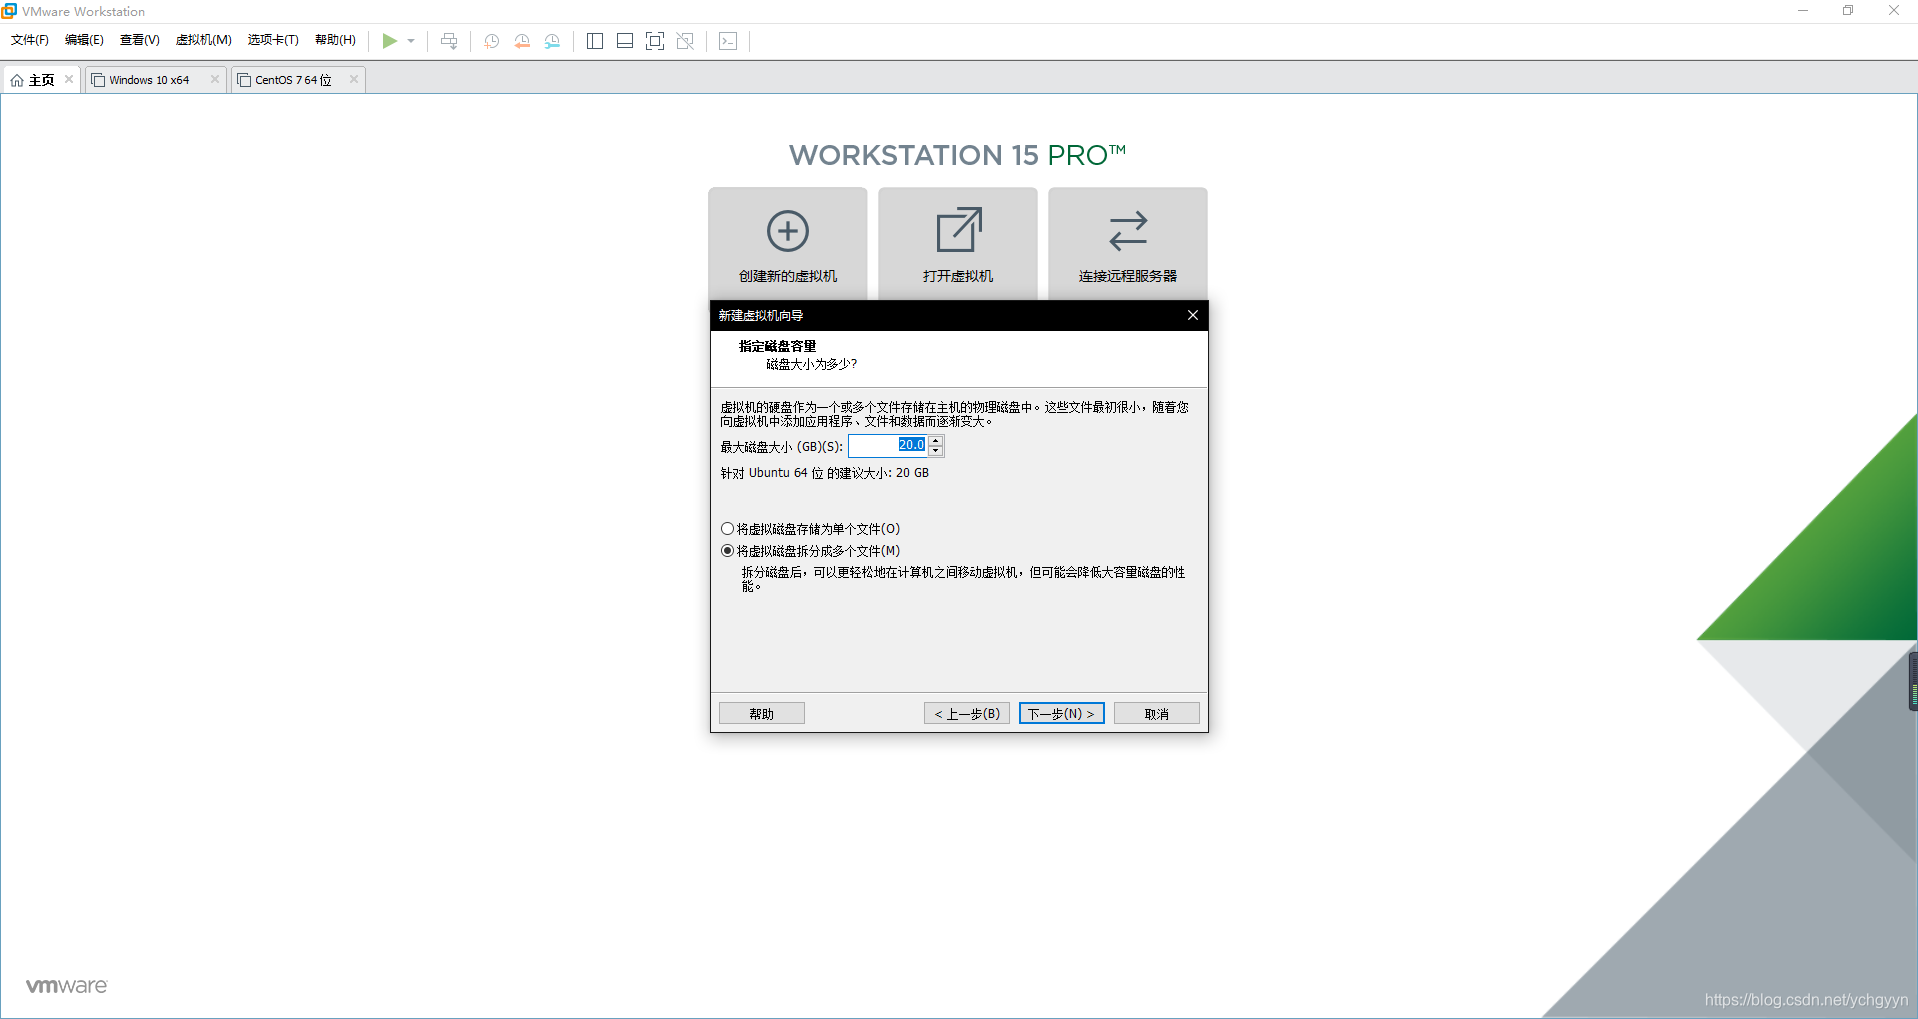Click the 取消 cancel button
The width and height of the screenshot is (1918, 1019).
pos(1157,714)
